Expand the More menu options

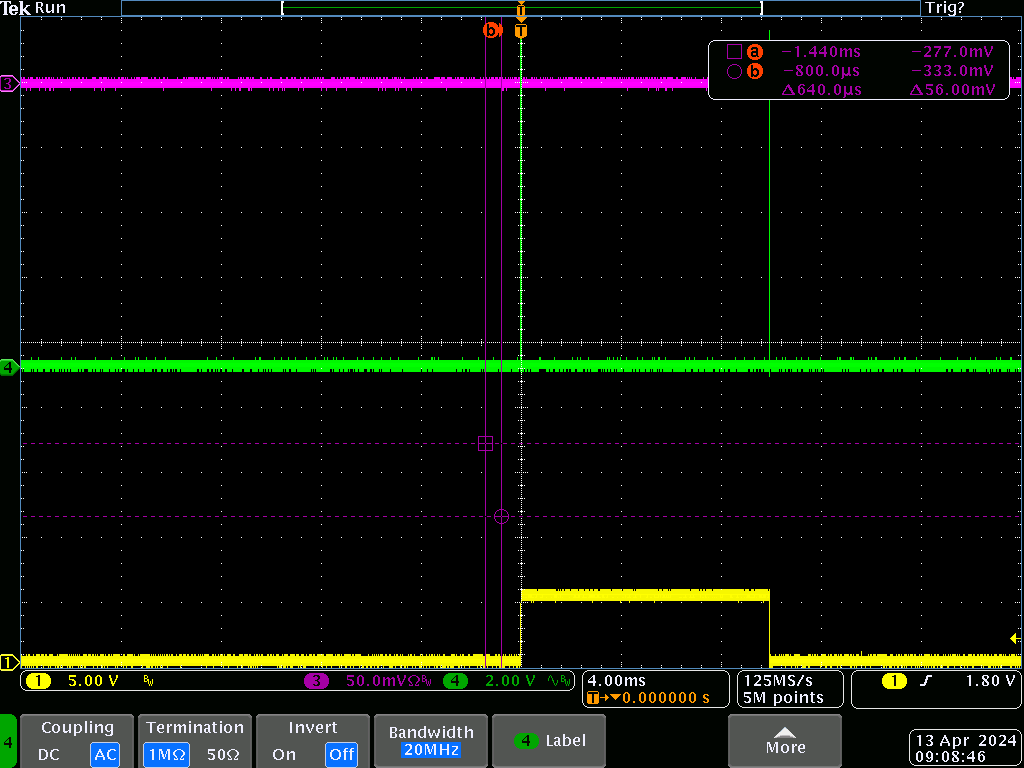(785, 741)
